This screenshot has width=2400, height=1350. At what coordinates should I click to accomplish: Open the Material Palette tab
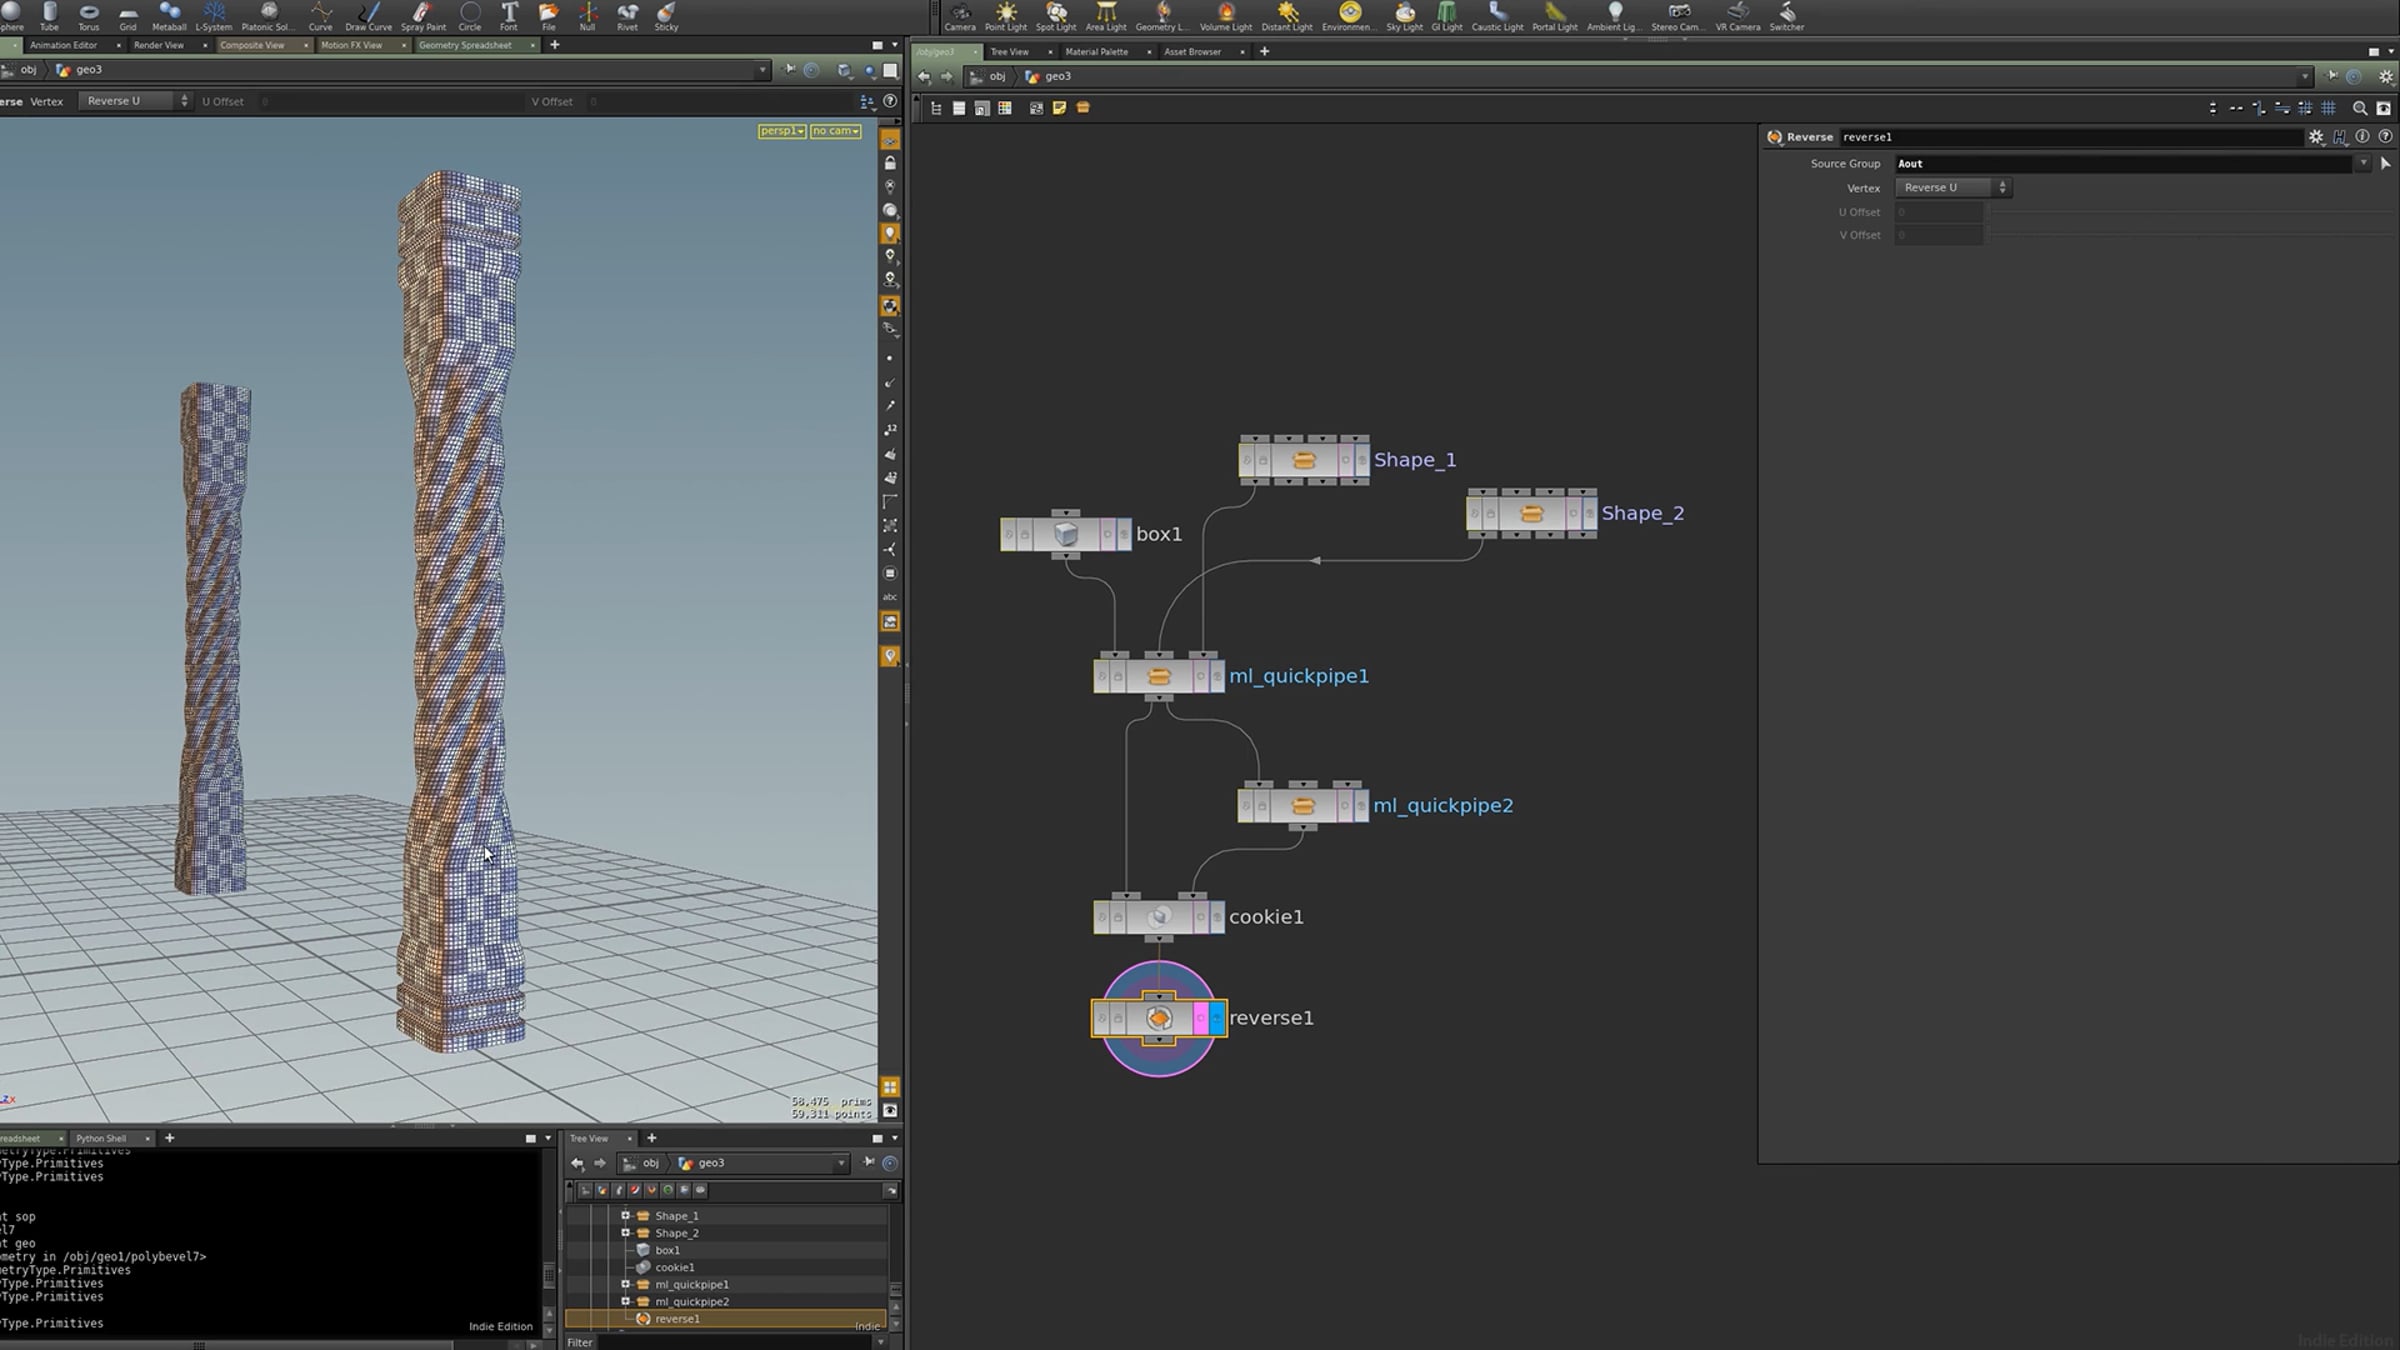(x=1096, y=52)
